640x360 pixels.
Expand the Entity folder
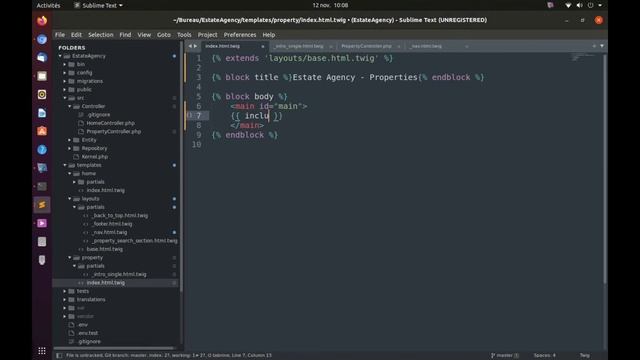pos(70,140)
